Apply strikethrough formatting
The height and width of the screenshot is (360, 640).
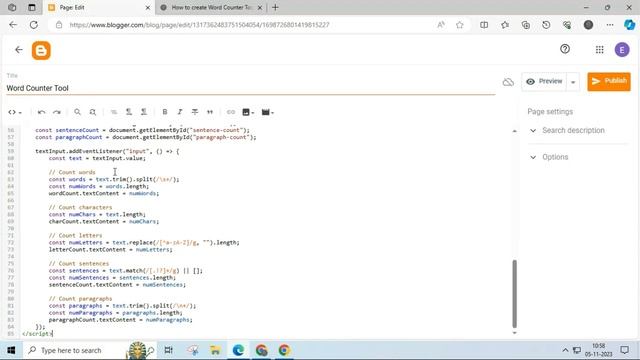click(x=195, y=112)
